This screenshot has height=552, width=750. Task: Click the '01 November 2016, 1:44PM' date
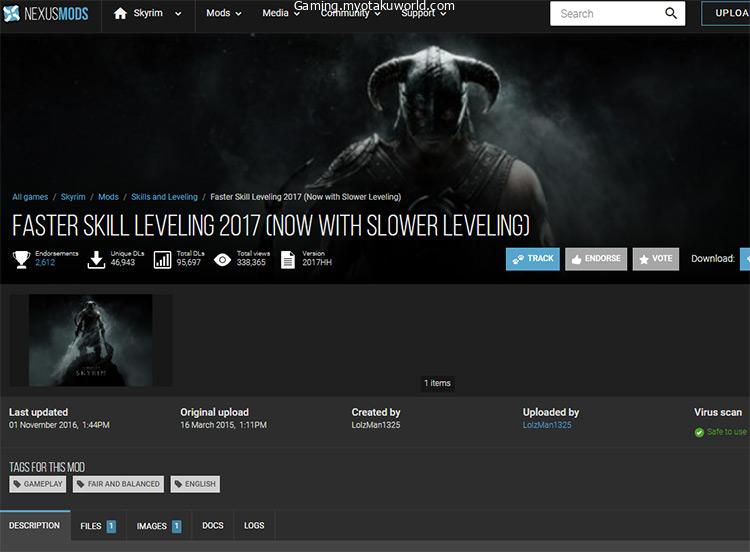[x=59, y=425]
